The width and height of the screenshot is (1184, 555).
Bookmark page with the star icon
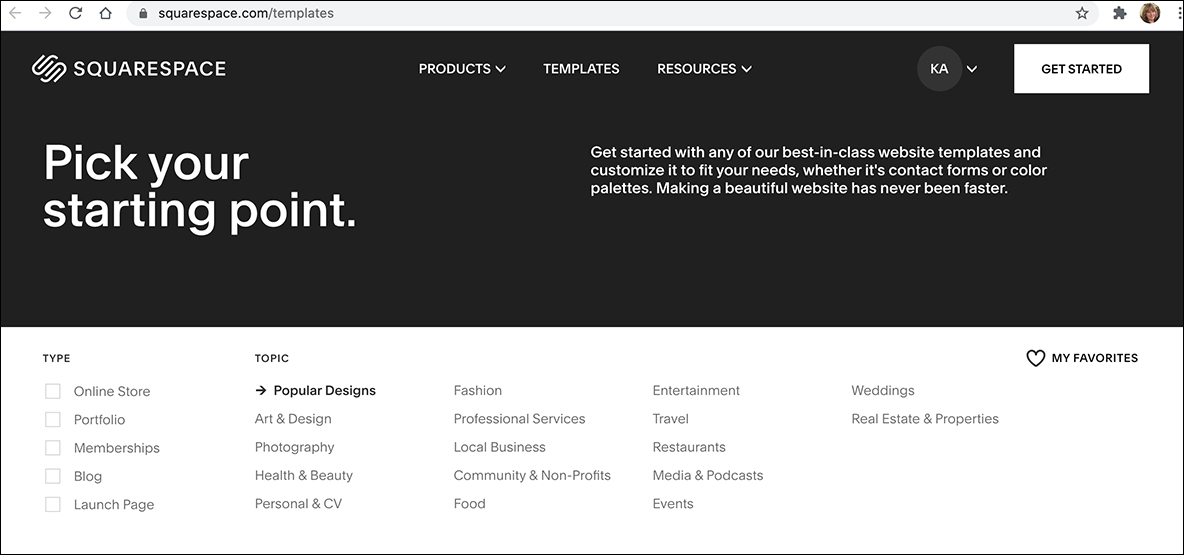(1082, 14)
